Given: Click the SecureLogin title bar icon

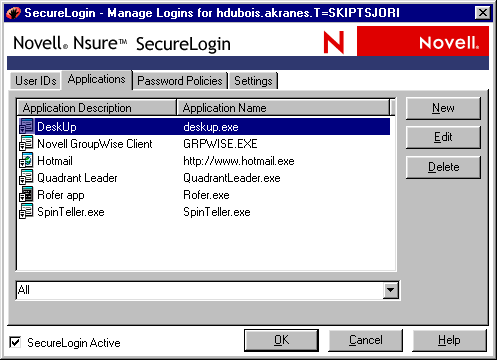Looking at the screenshot, I should [x=14, y=13].
